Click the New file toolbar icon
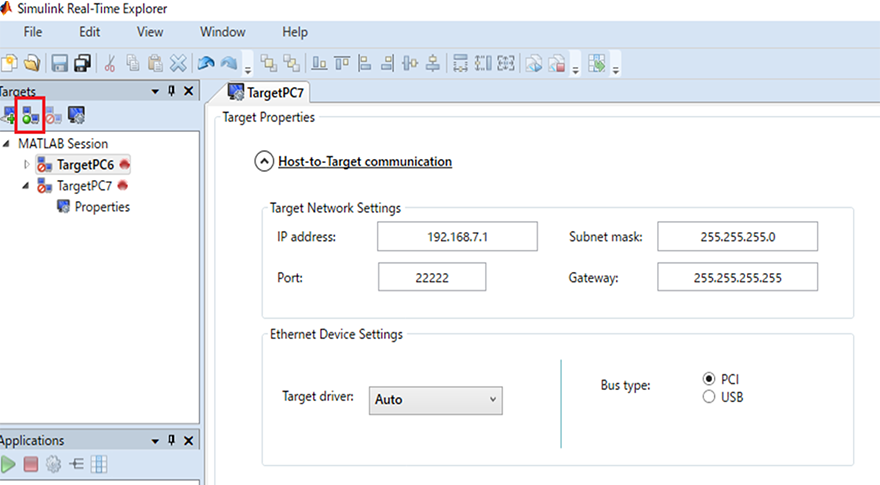This screenshot has width=880, height=485. [10, 63]
